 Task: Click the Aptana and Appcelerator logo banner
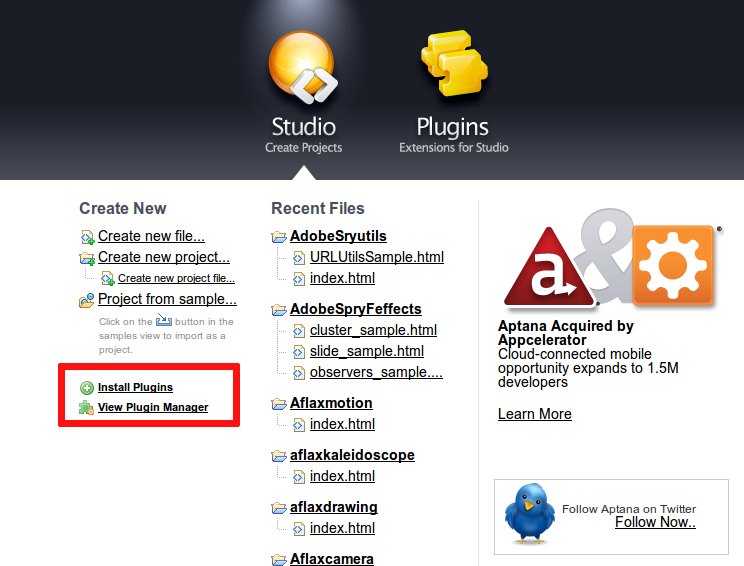(612, 259)
